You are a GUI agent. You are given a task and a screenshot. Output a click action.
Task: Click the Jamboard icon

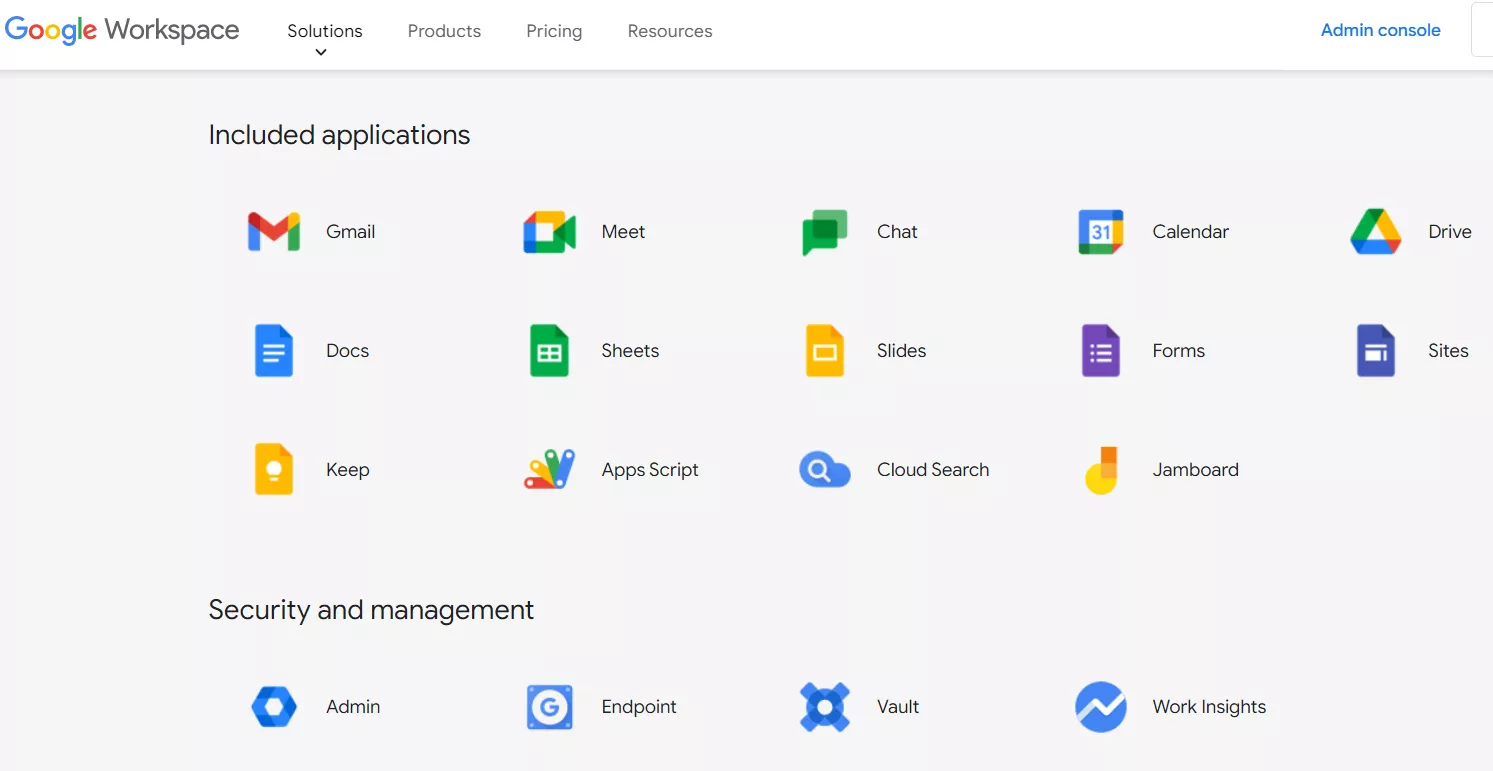coord(1100,470)
